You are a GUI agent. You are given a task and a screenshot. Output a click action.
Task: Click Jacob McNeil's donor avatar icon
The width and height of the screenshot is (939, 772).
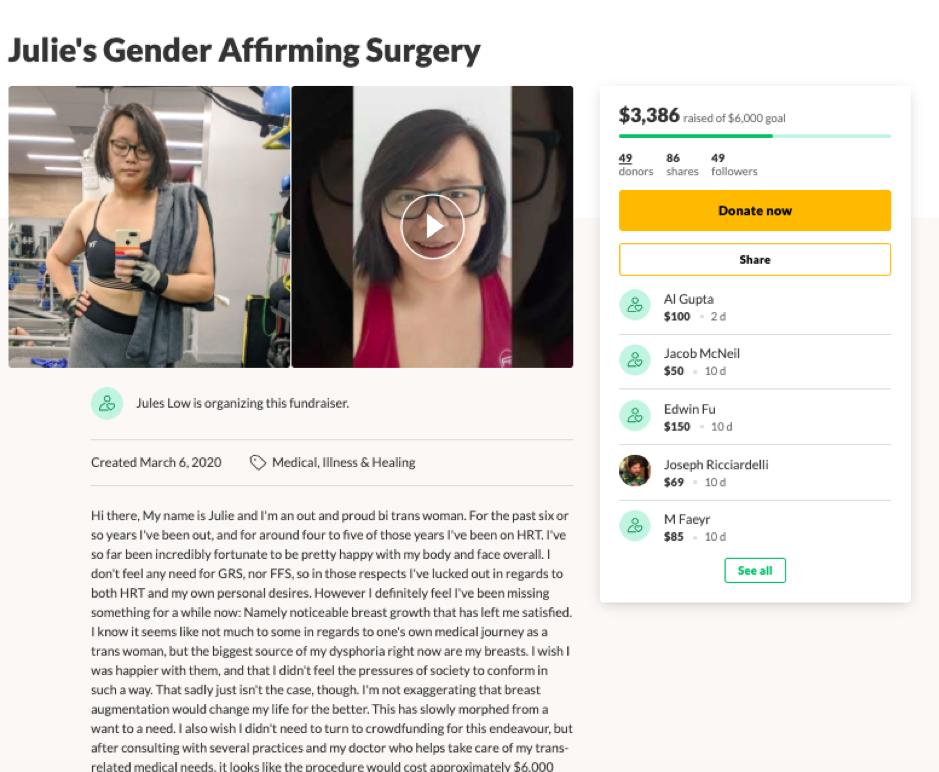tap(635, 360)
